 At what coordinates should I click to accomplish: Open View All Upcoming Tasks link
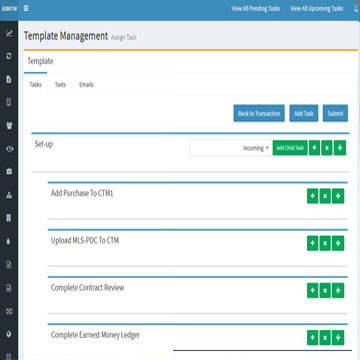coord(317,9)
